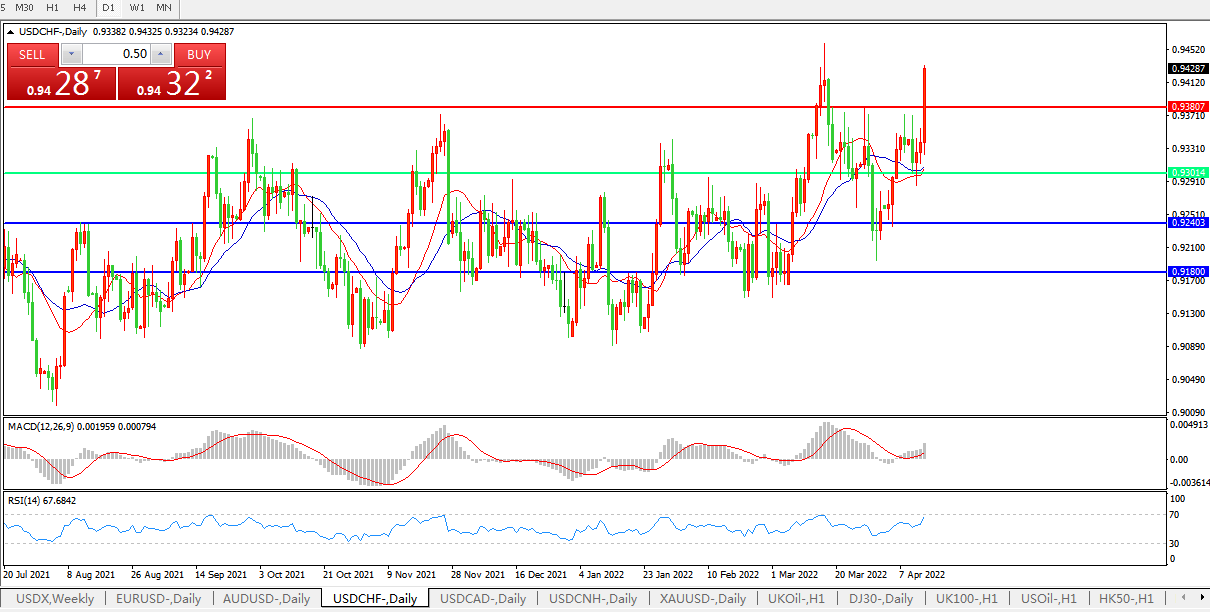Choose the MN monthly timeframe
This screenshot has height=612, width=1210.
click(x=164, y=8)
